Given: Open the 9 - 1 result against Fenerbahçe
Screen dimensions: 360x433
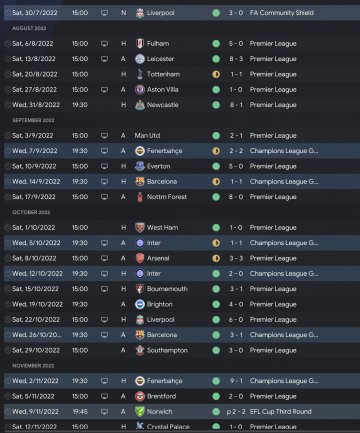Looking at the screenshot, I should (236, 381).
